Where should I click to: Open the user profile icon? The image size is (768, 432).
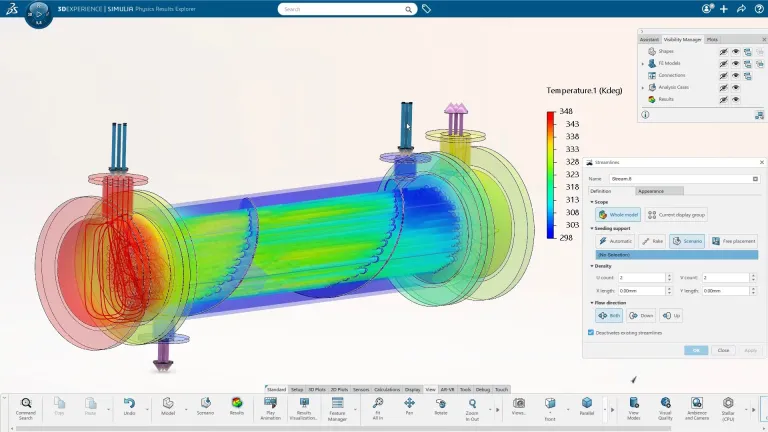coord(707,9)
